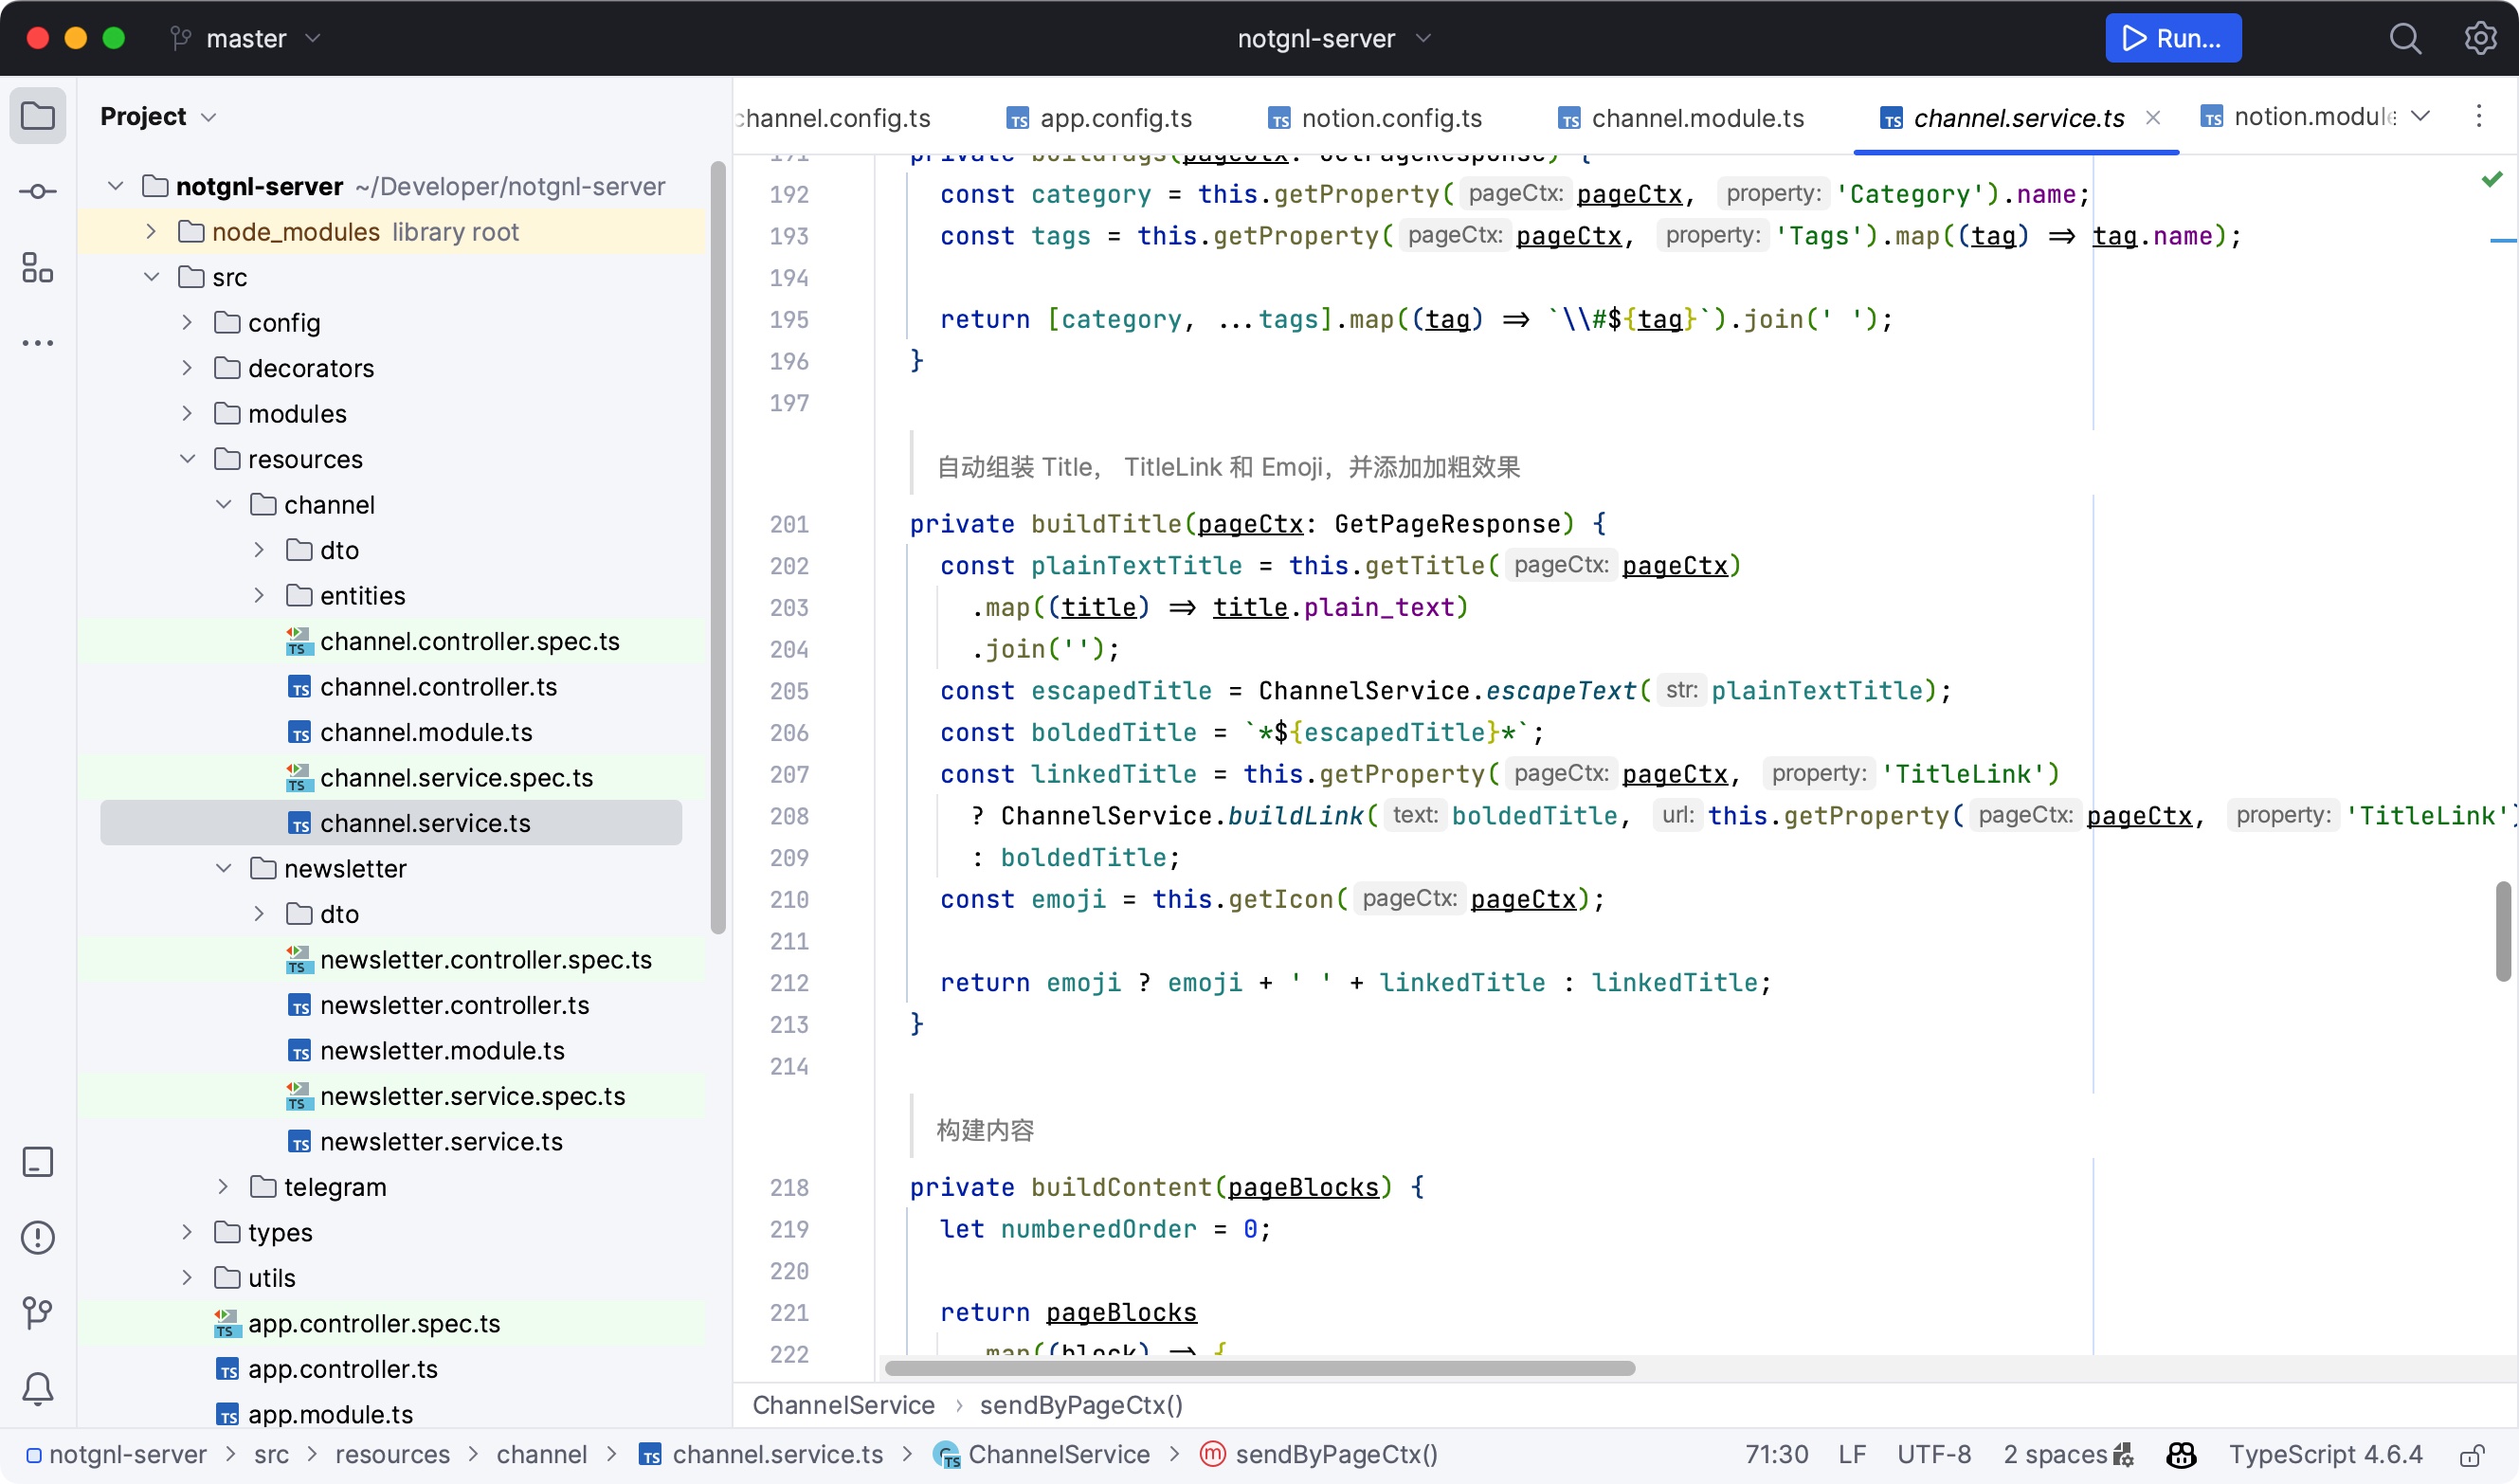Change the LF line separator

tap(1852, 1455)
